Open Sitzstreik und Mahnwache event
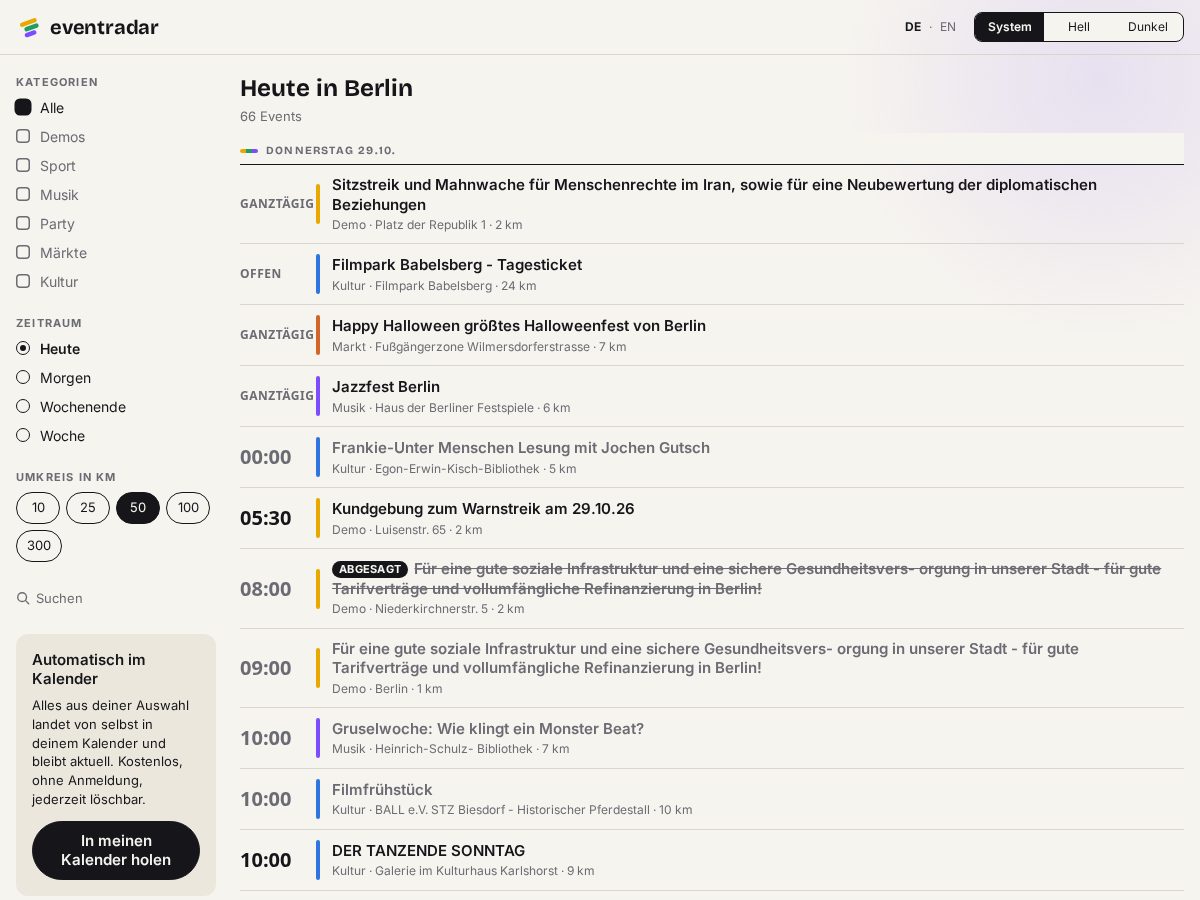 pyautogui.click(x=712, y=204)
